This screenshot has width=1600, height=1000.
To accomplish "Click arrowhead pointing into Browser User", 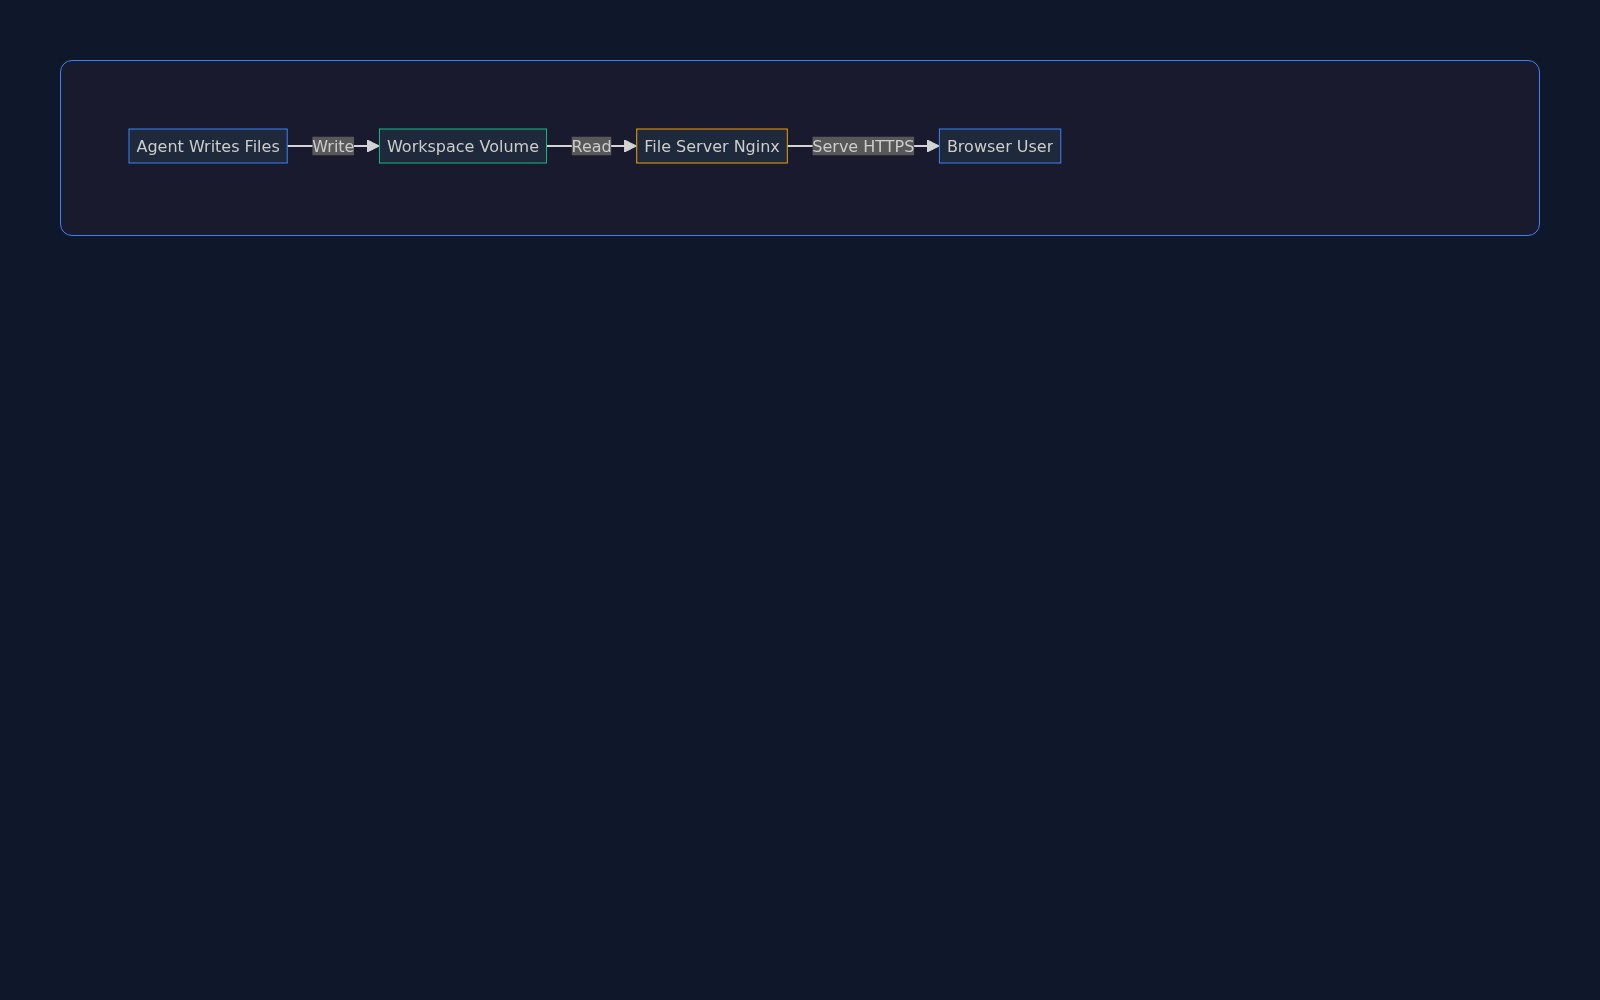I will [933, 146].
